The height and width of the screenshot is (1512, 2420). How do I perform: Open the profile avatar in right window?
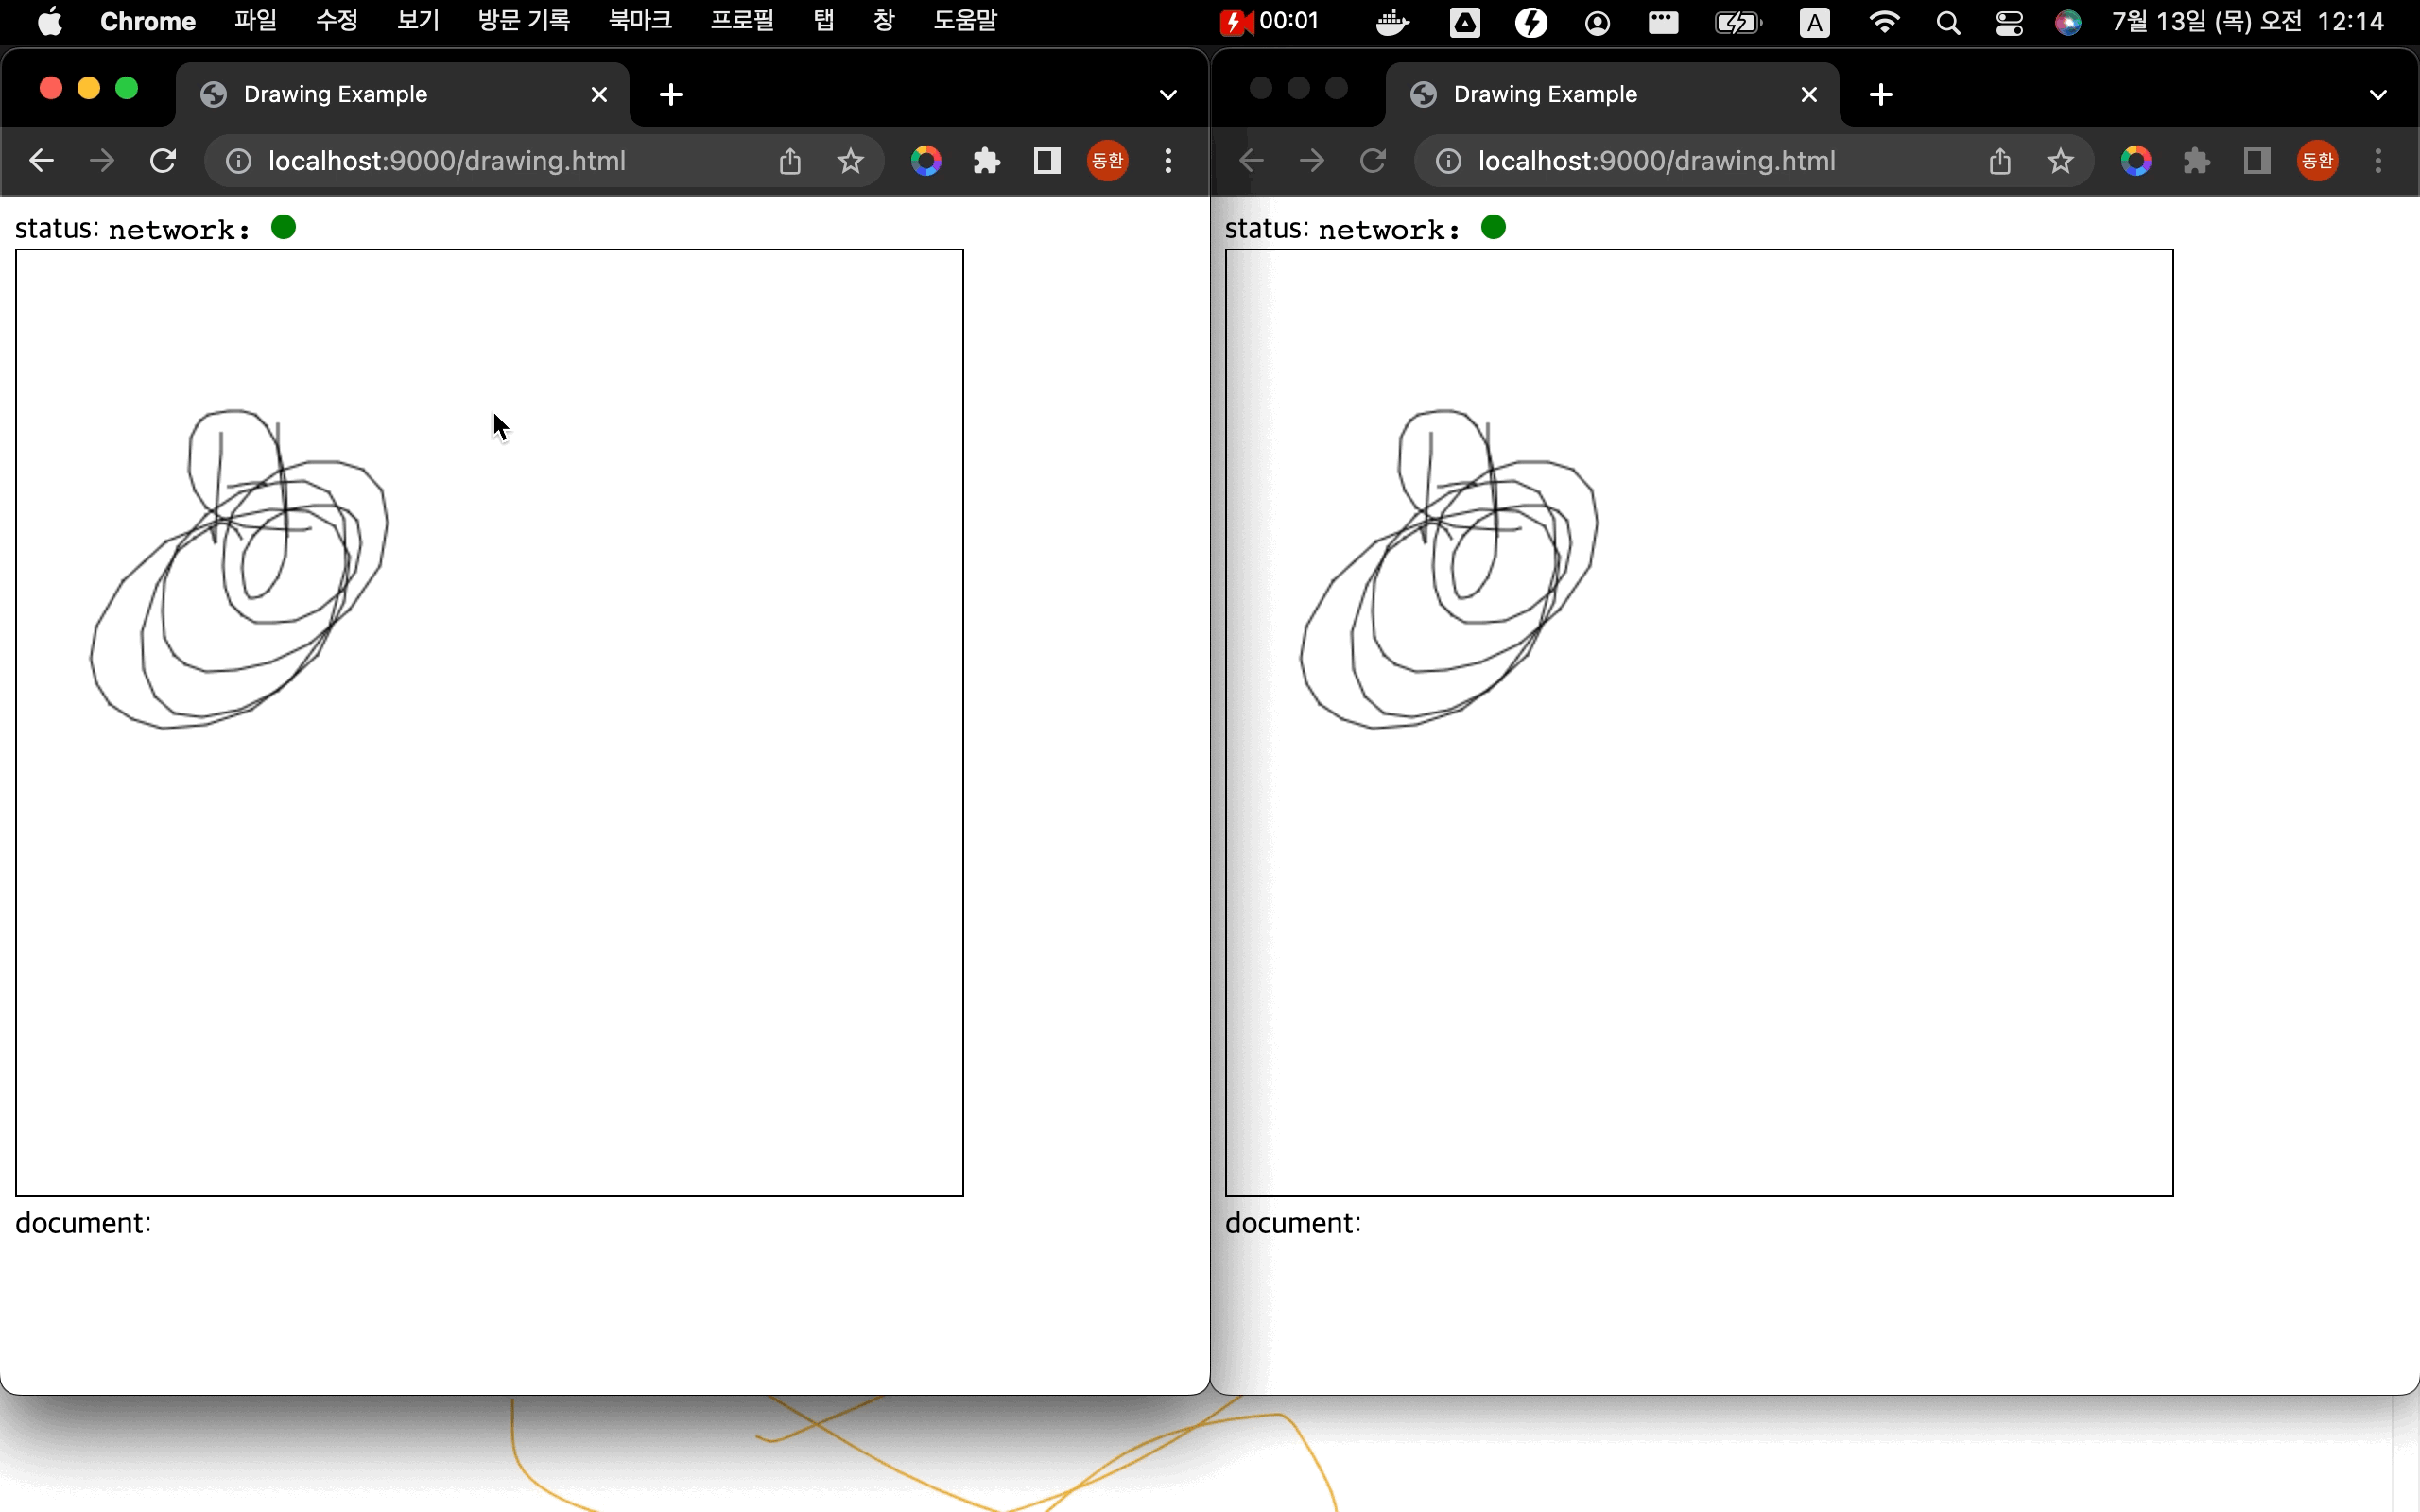[x=2317, y=161]
